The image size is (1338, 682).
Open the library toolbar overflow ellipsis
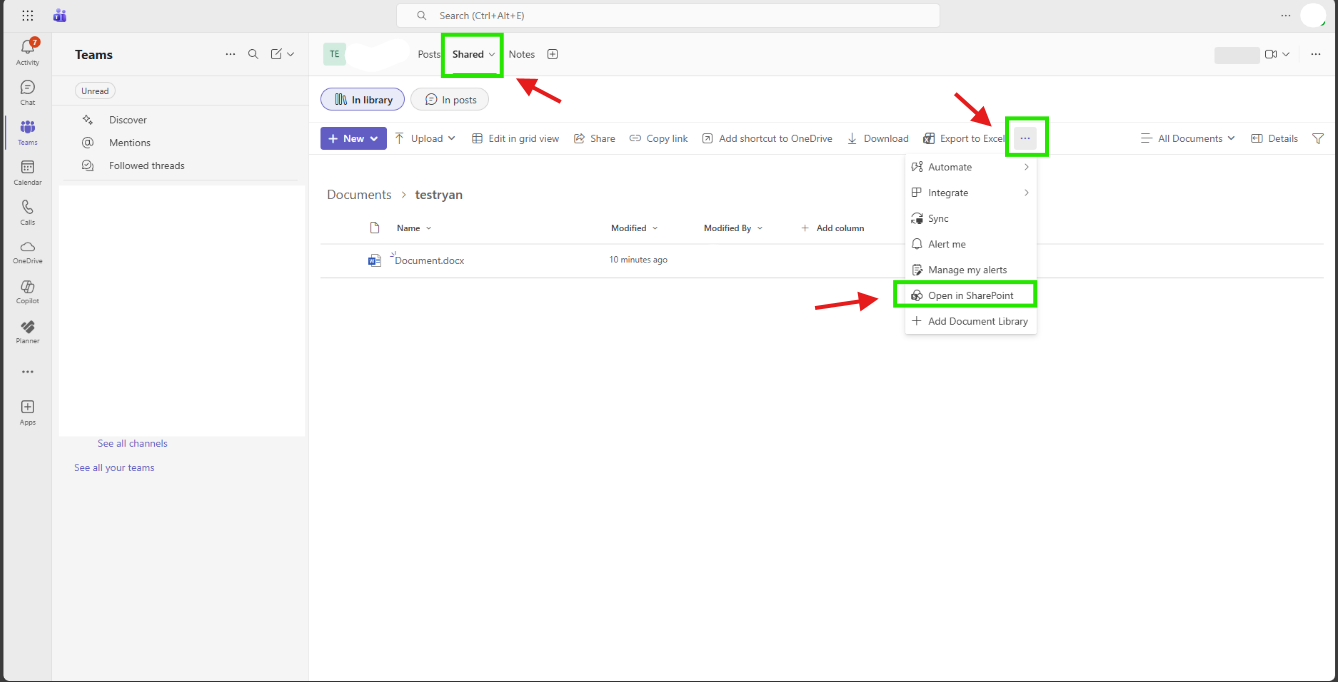coord(1025,138)
